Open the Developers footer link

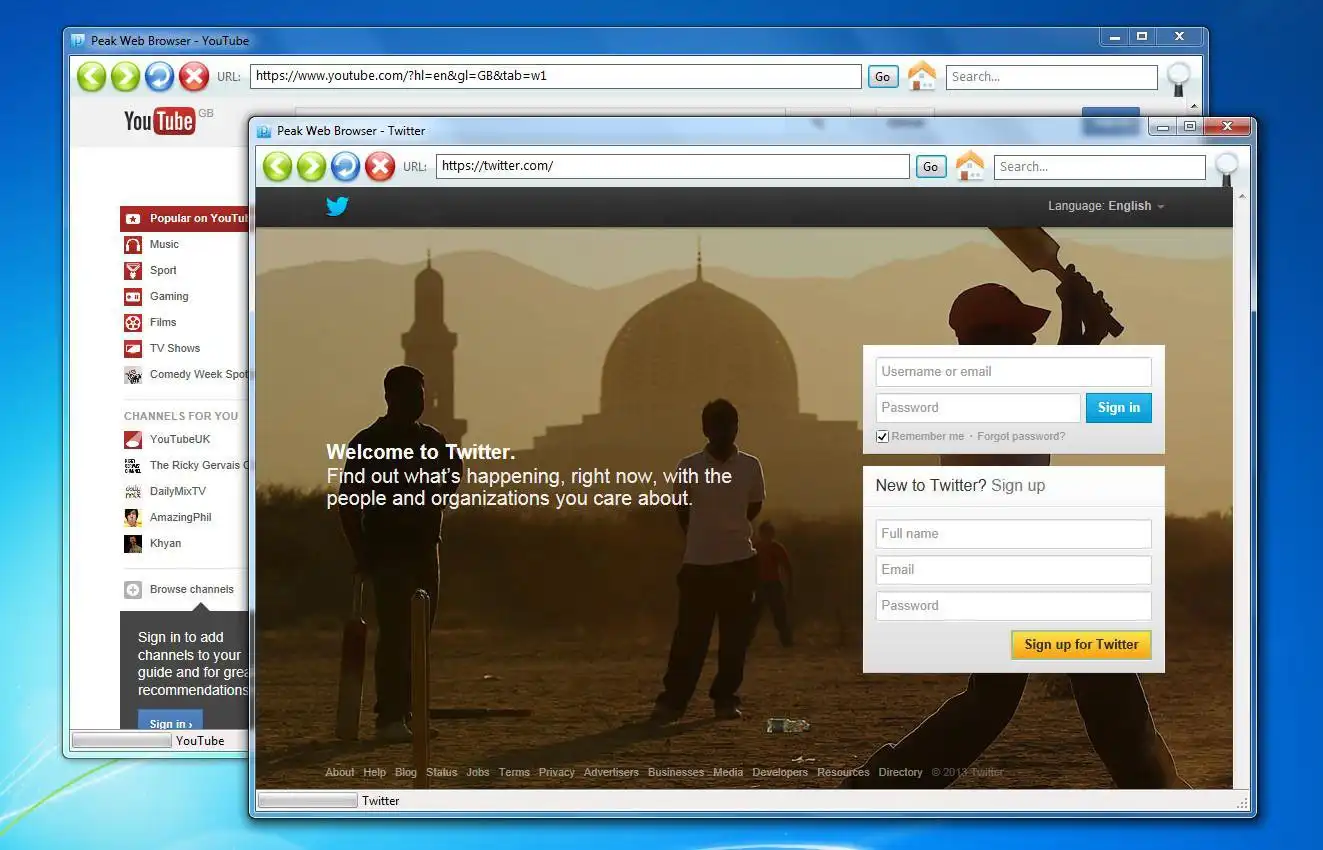[x=780, y=772]
